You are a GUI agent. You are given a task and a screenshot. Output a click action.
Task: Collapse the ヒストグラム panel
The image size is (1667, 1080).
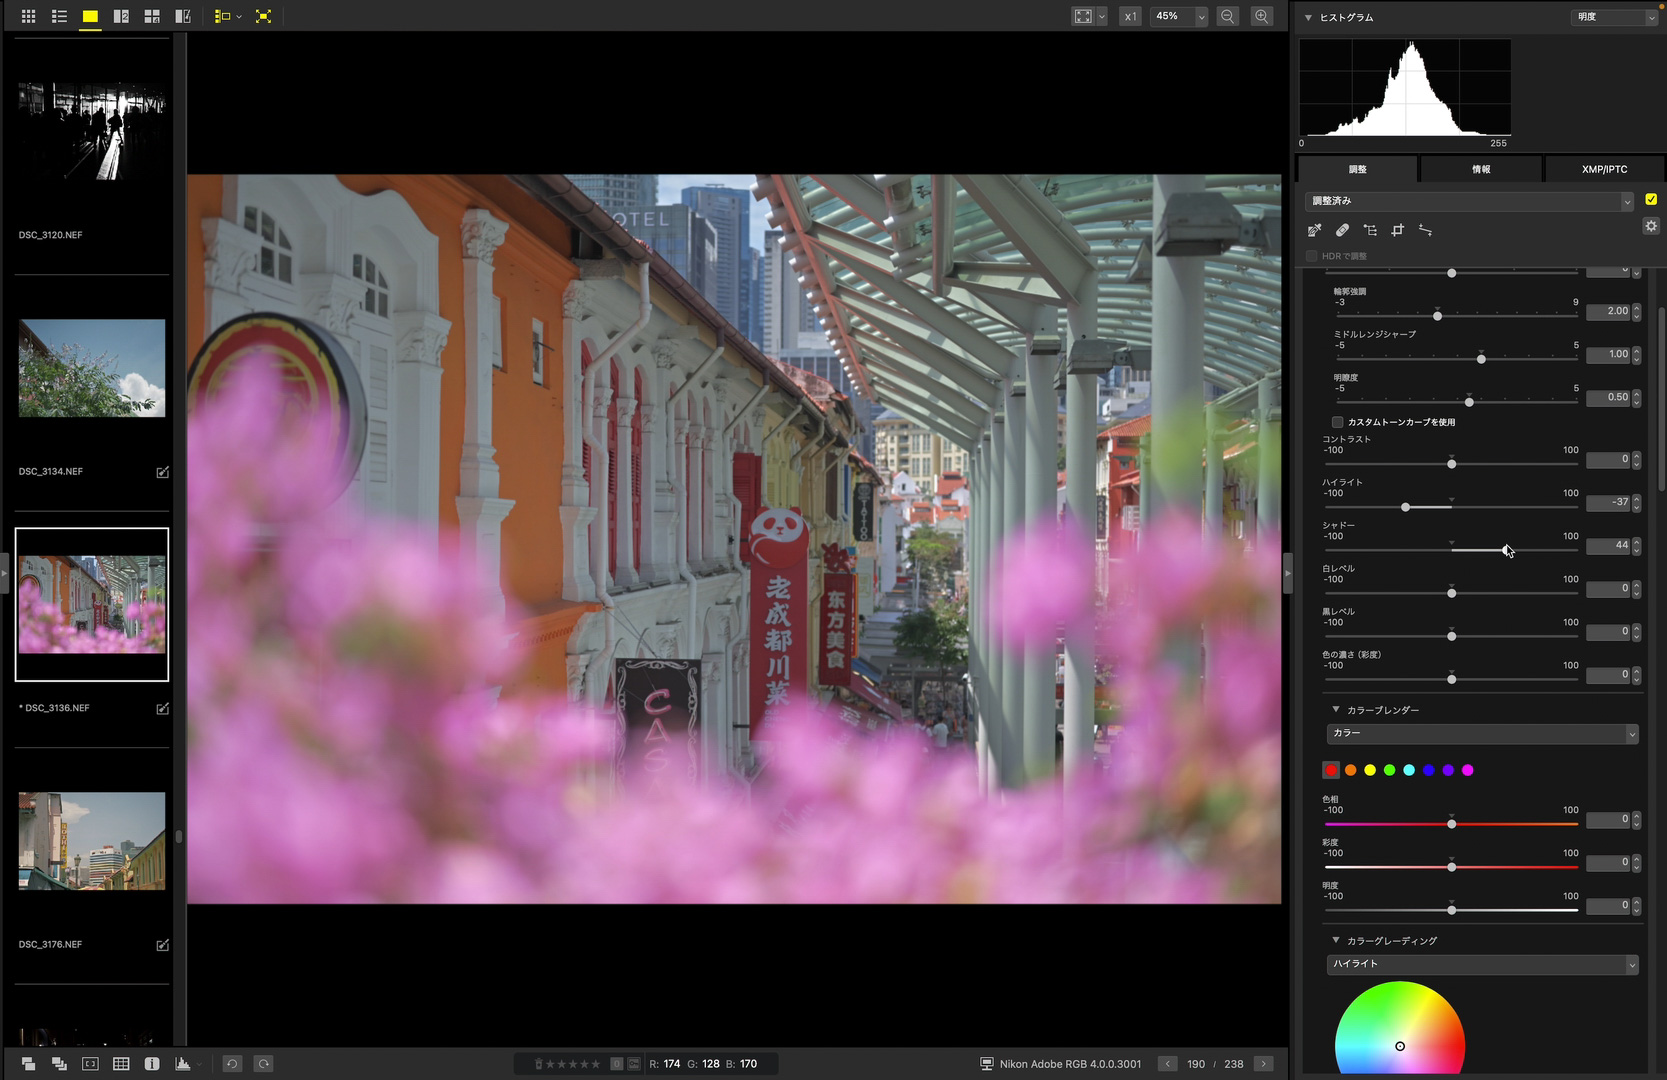1308,18
